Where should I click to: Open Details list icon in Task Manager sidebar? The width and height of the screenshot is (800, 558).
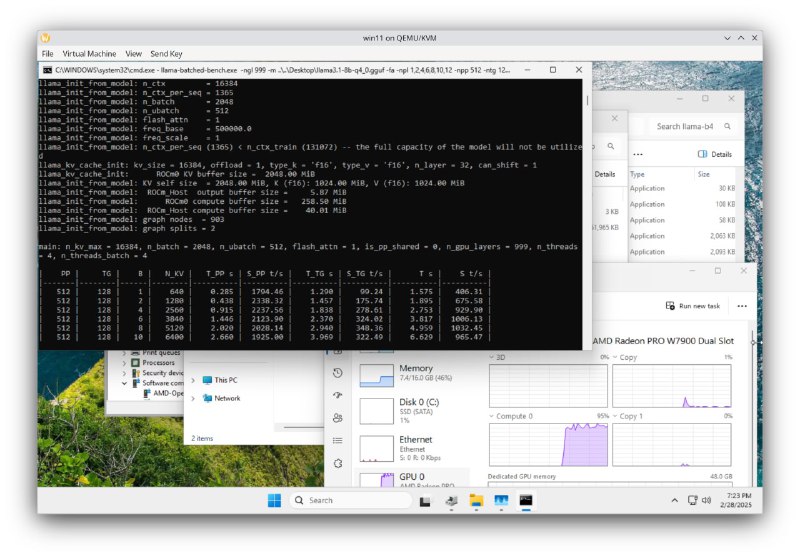click(x=337, y=440)
